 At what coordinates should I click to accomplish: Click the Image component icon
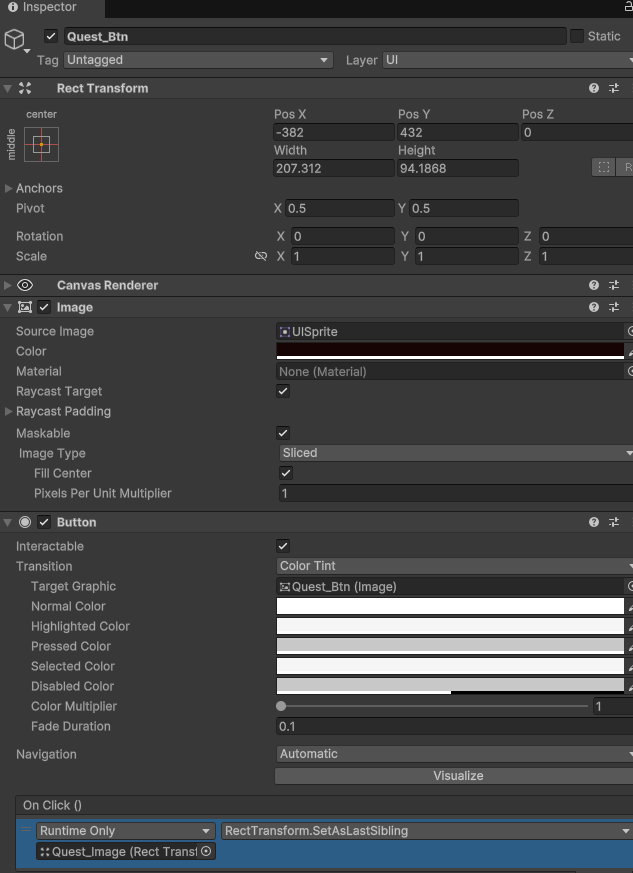tap(25, 307)
